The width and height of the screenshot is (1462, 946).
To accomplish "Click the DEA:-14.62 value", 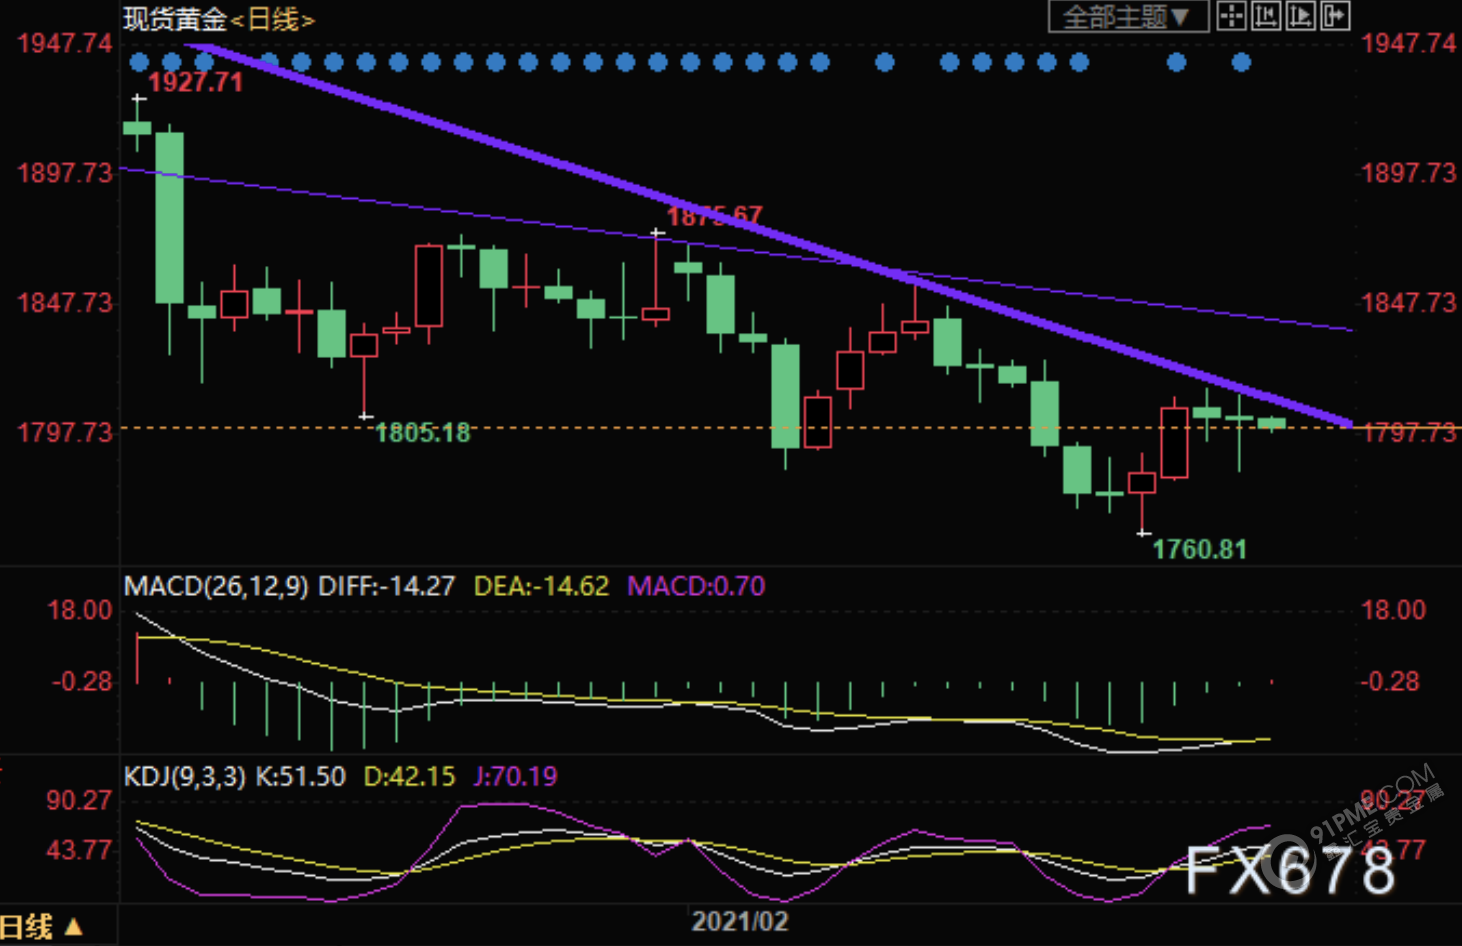I will pos(541,586).
